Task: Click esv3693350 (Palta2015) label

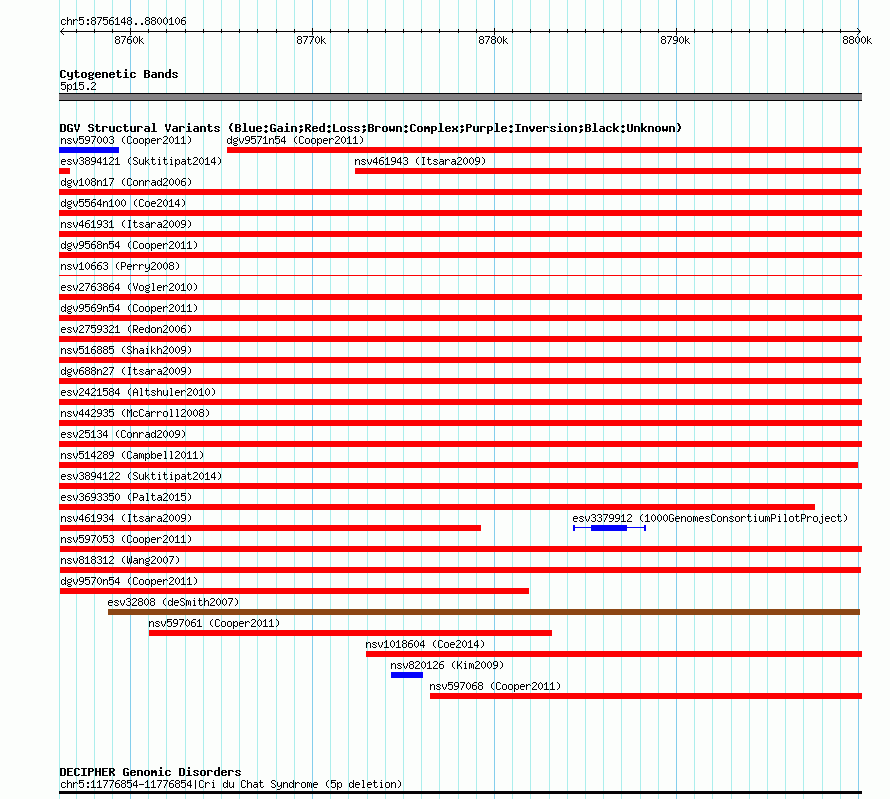Action: pos(126,497)
